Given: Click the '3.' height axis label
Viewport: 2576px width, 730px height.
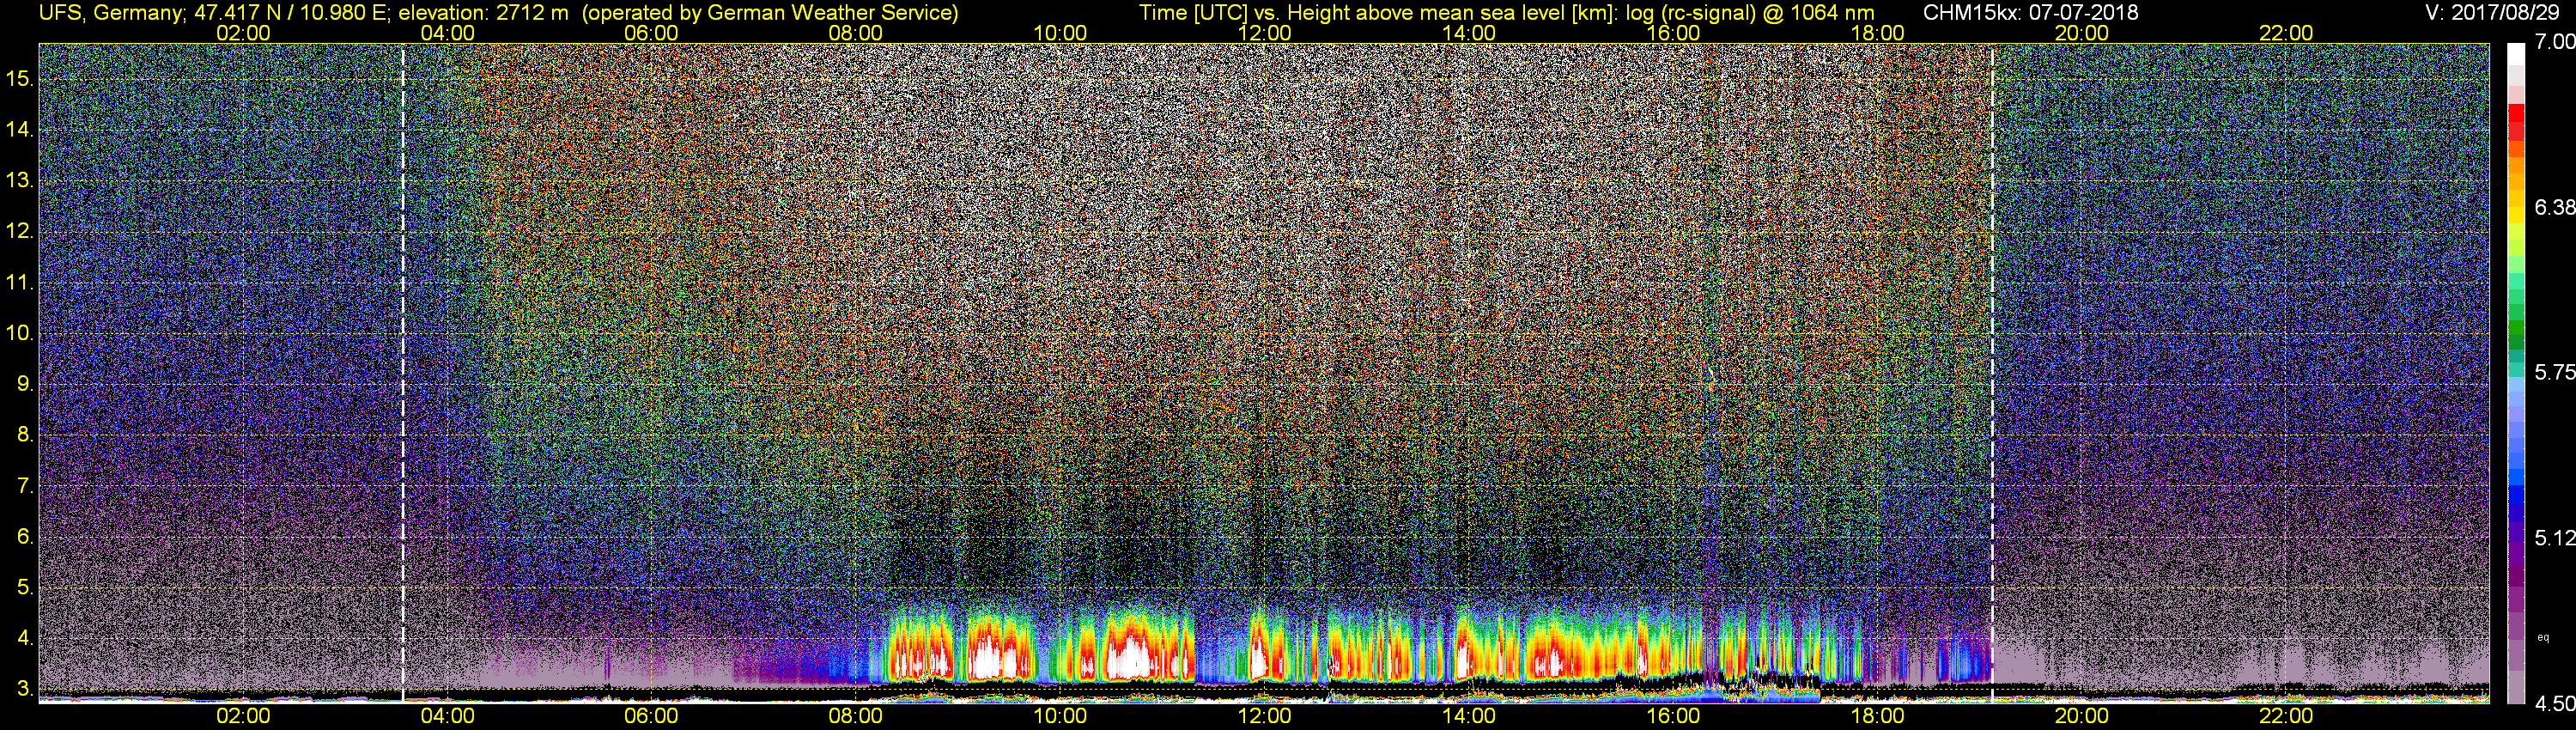Looking at the screenshot, I should pos(25,688).
